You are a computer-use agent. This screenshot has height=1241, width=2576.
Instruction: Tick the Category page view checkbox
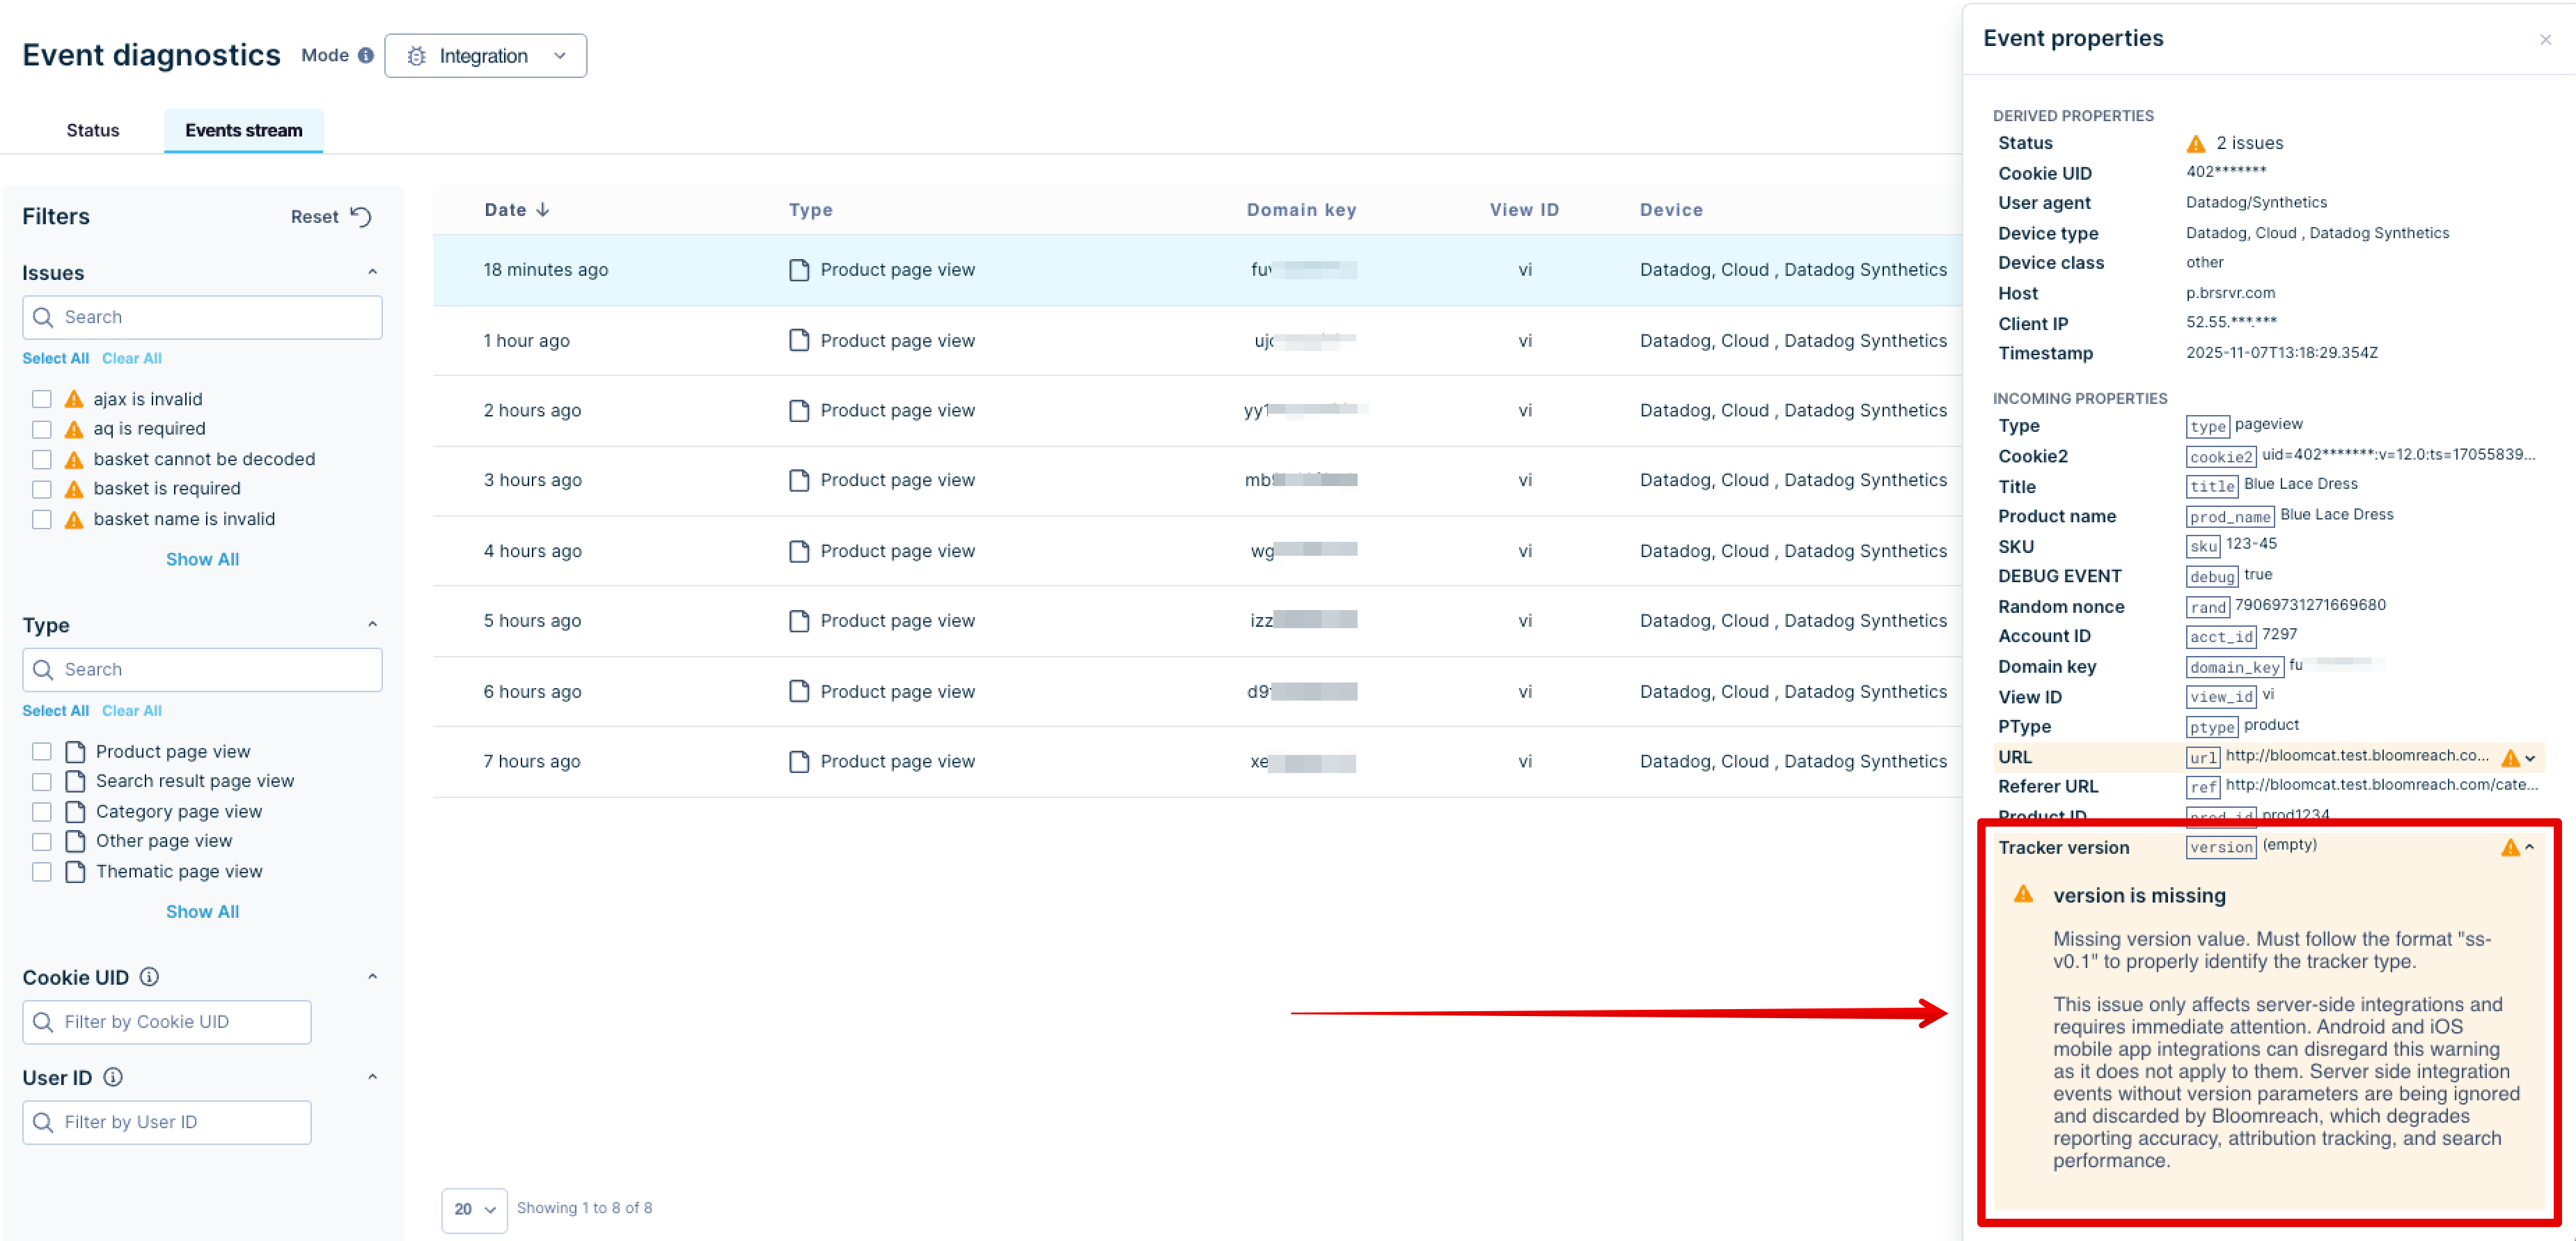pos(41,812)
